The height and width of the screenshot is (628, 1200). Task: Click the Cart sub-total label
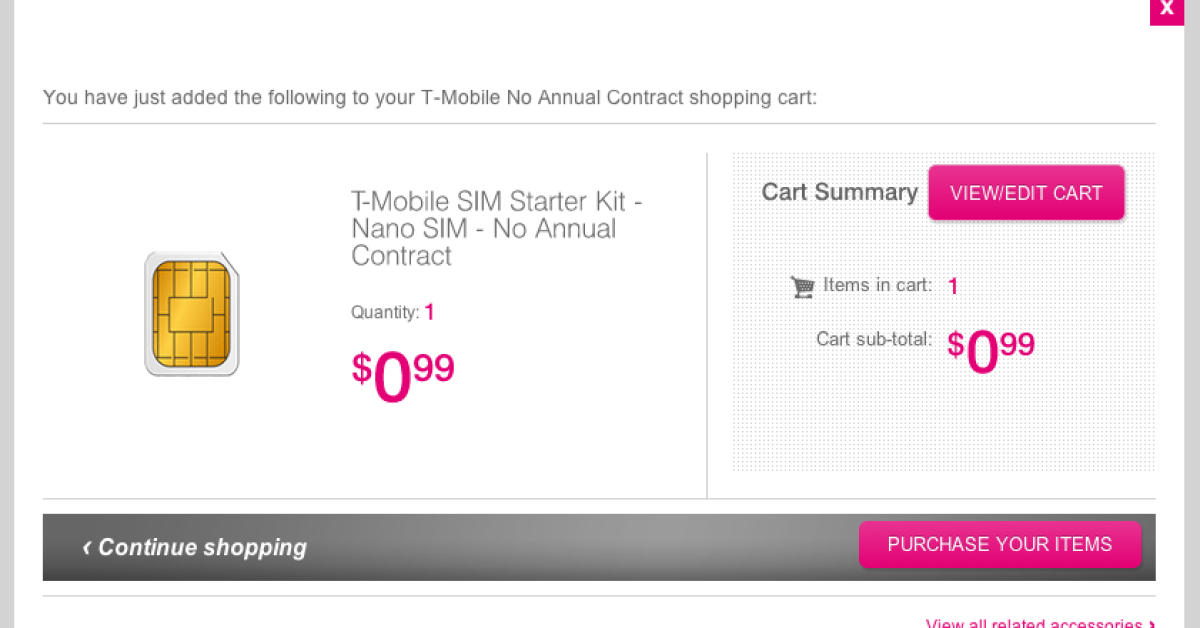(x=873, y=339)
